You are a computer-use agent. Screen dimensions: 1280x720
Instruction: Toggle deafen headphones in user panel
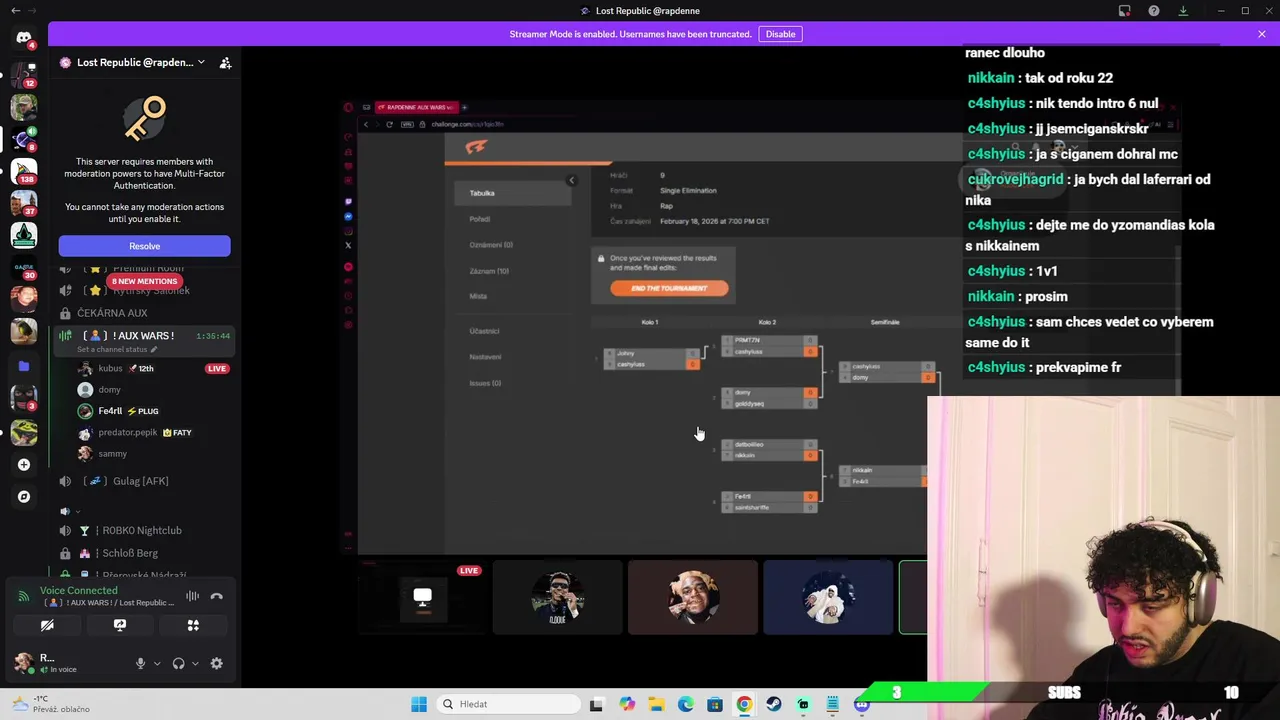click(178, 663)
